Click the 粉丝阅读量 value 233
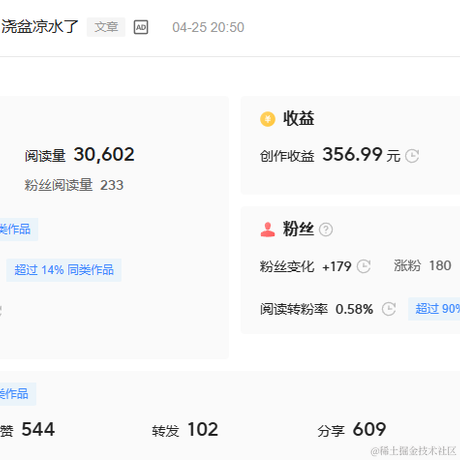 tap(112, 185)
